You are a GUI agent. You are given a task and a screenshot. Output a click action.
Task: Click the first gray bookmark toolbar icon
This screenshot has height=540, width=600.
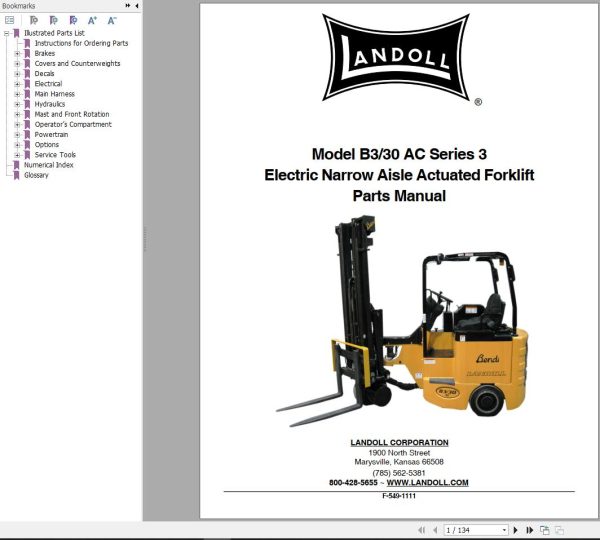(34, 20)
